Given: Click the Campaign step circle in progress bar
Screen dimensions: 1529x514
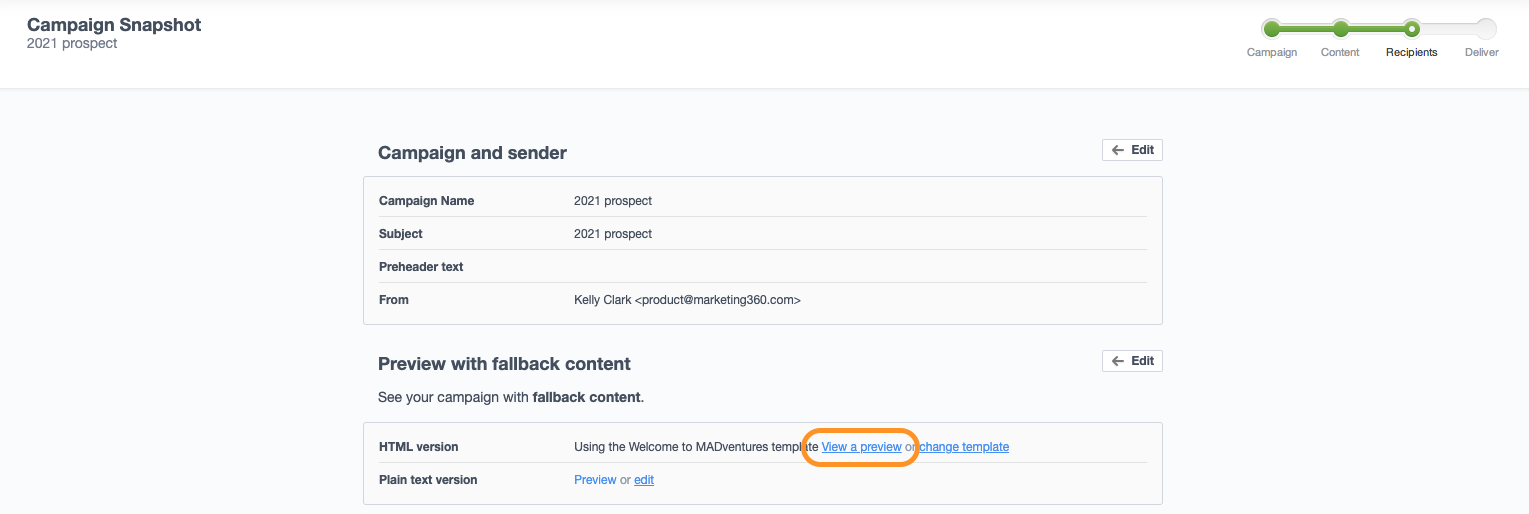Looking at the screenshot, I should [1272, 29].
